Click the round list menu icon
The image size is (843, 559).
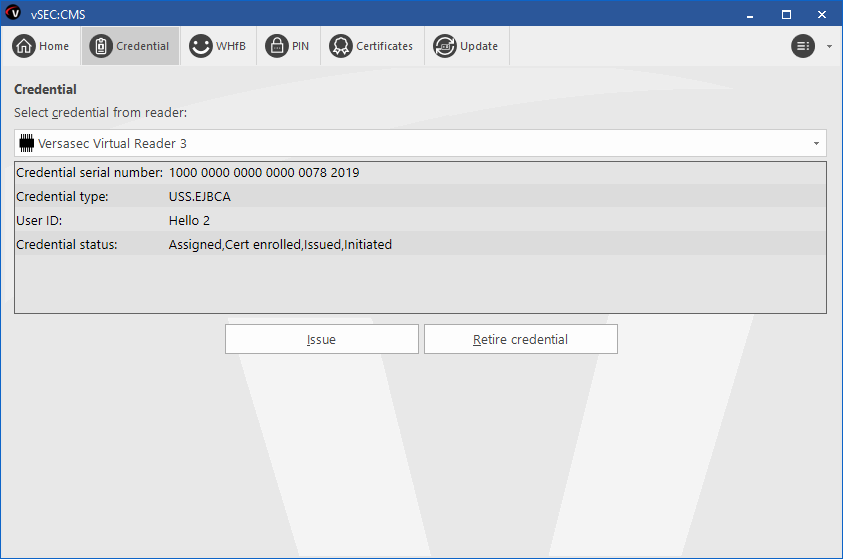(803, 46)
